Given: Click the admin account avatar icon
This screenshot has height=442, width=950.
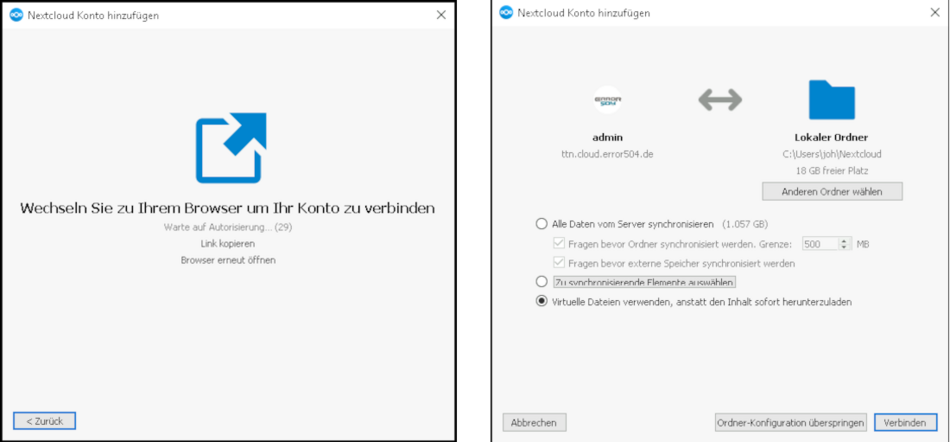Looking at the screenshot, I should tap(607, 99).
